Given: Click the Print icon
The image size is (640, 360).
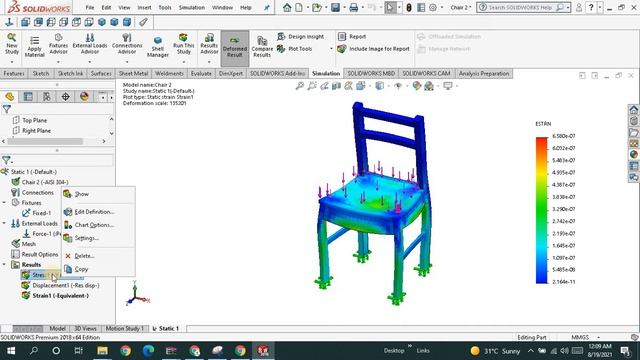Looking at the screenshot, I should (354, 7).
